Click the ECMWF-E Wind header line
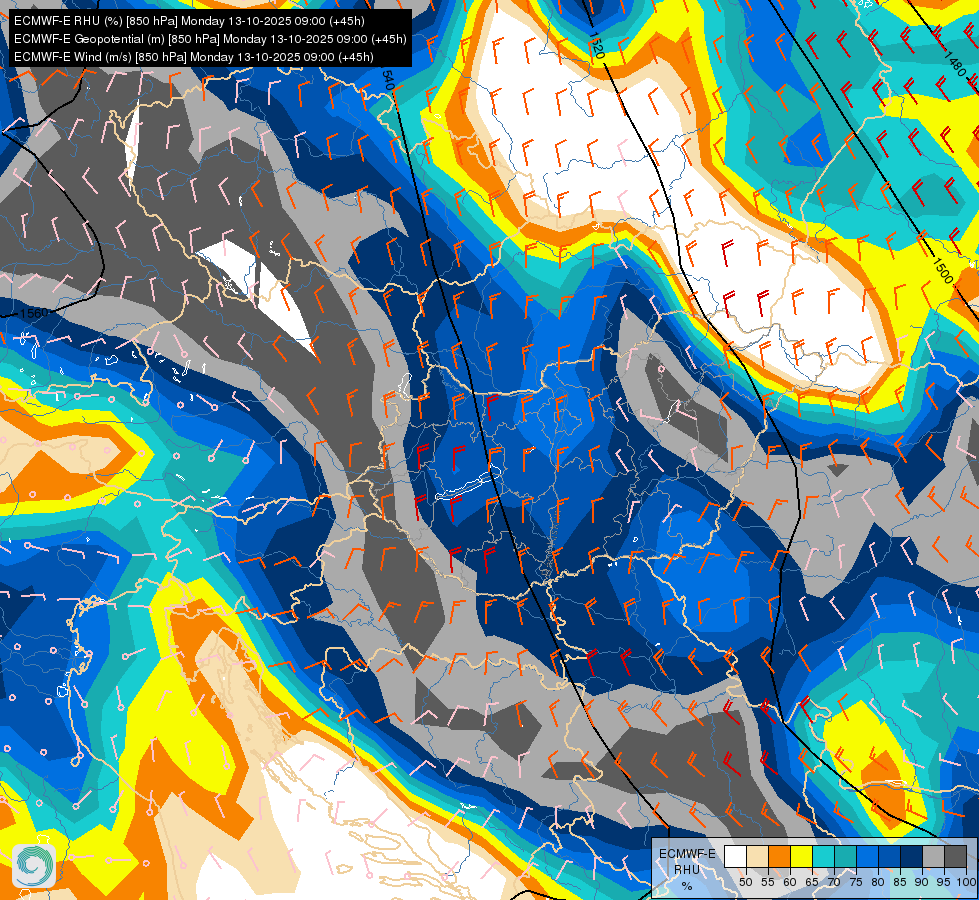979x900 pixels. pos(194,57)
